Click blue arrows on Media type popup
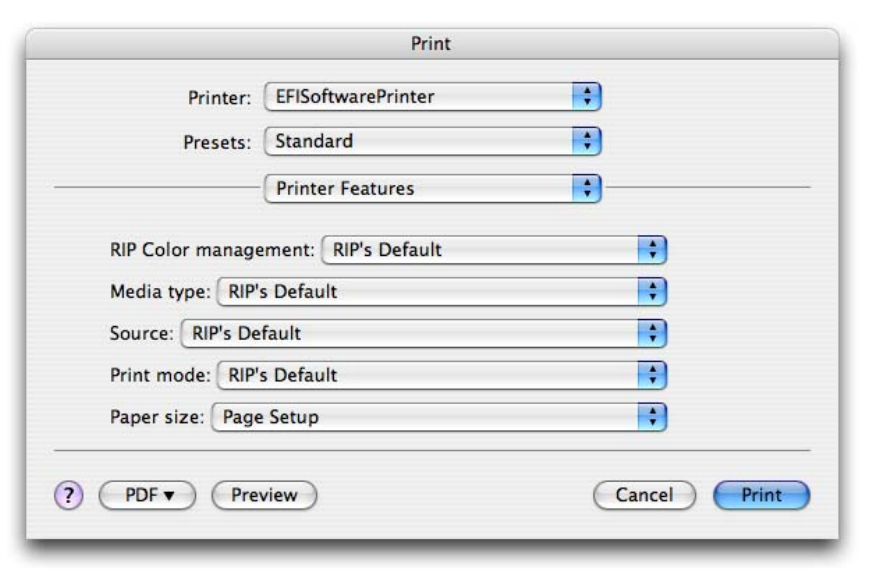 (x=653, y=292)
